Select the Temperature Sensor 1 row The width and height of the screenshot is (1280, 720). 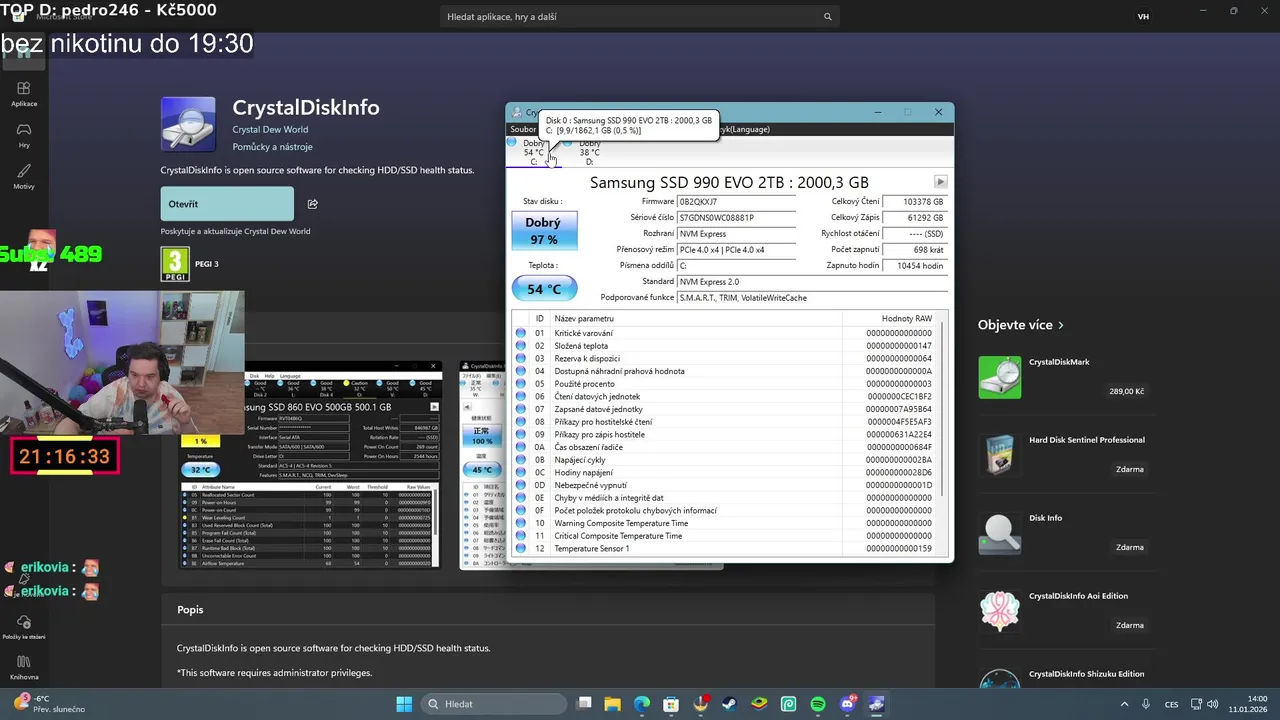pos(723,548)
